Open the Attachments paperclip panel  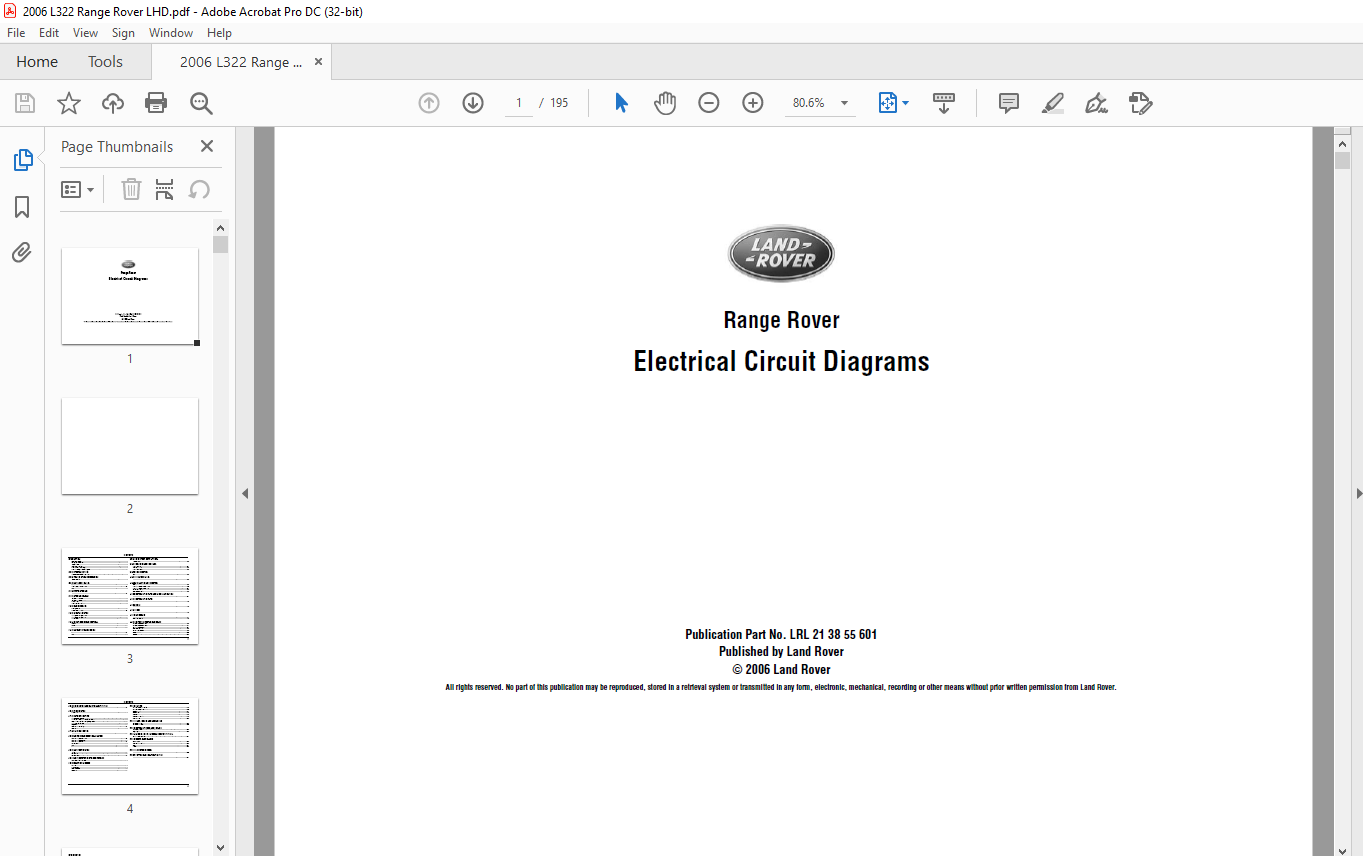(x=22, y=252)
